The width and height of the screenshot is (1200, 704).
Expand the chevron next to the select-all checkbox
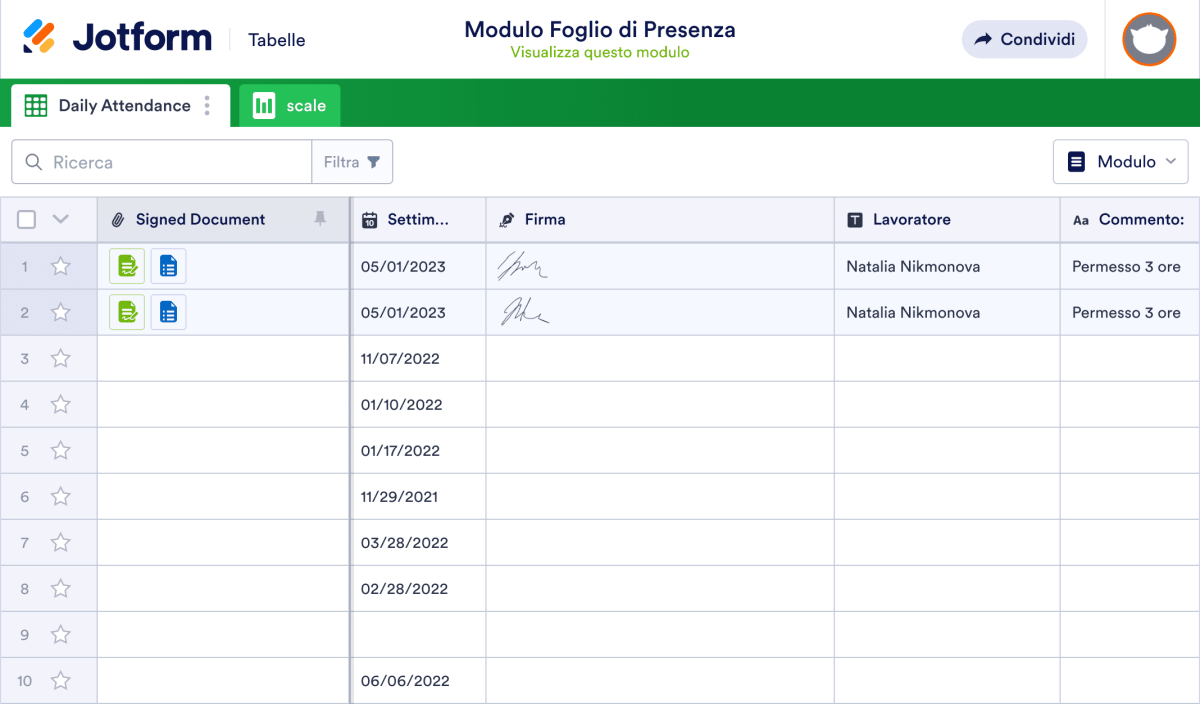point(58,218)
